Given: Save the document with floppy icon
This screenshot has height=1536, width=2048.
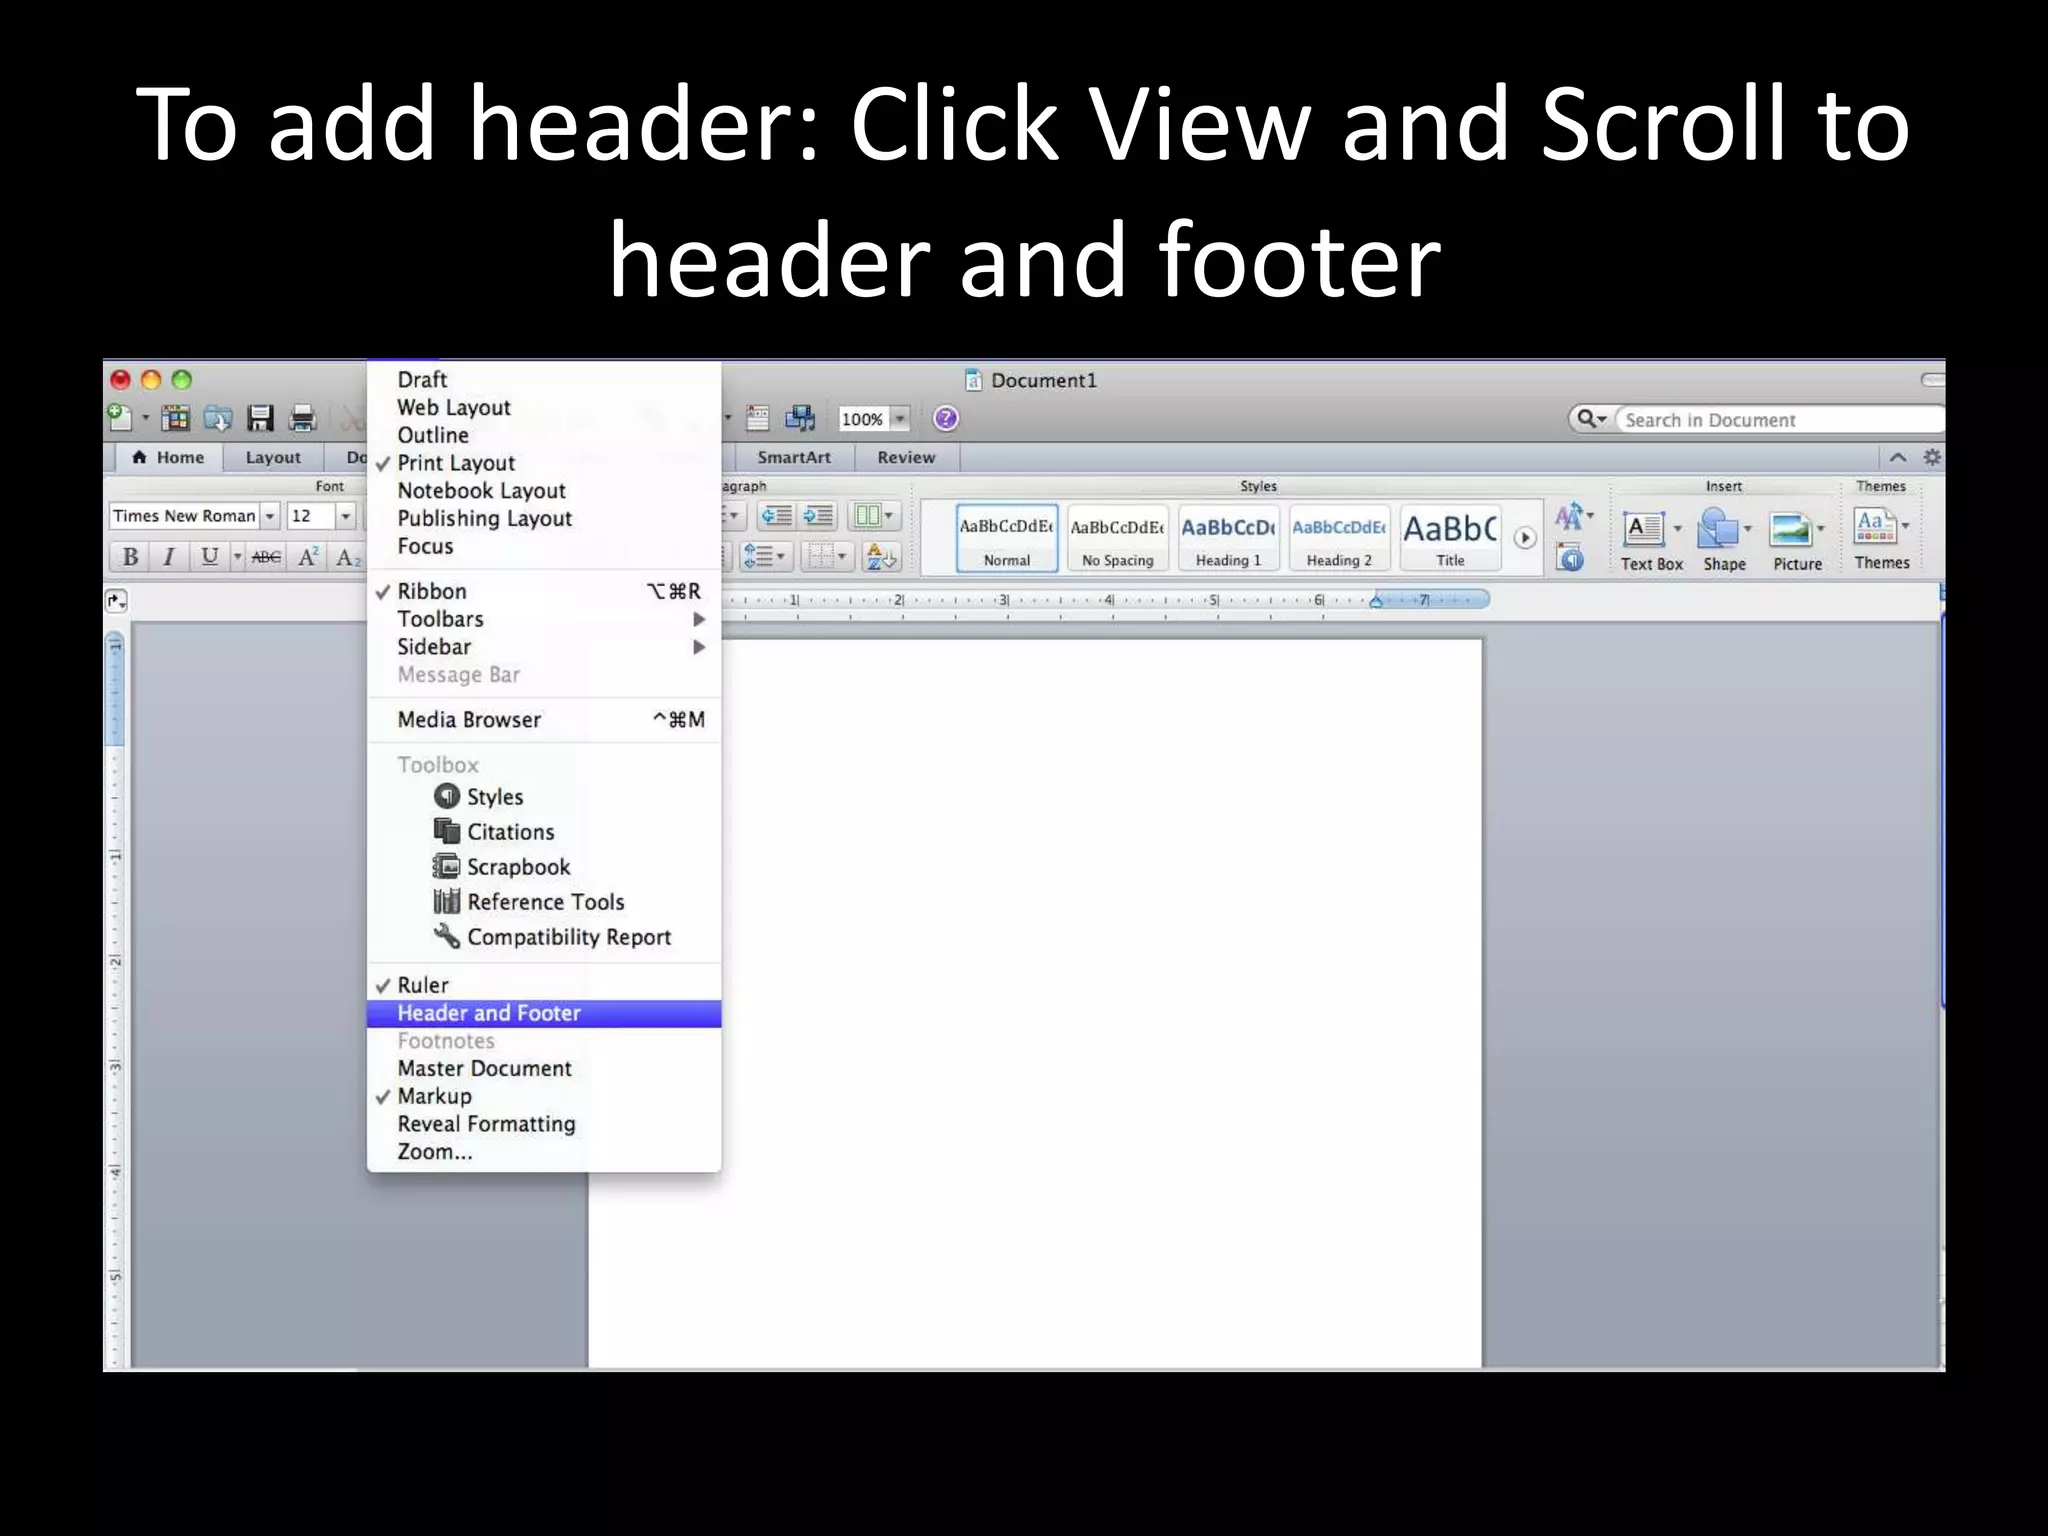Looking at the screenshot, I should pos(261,417).
